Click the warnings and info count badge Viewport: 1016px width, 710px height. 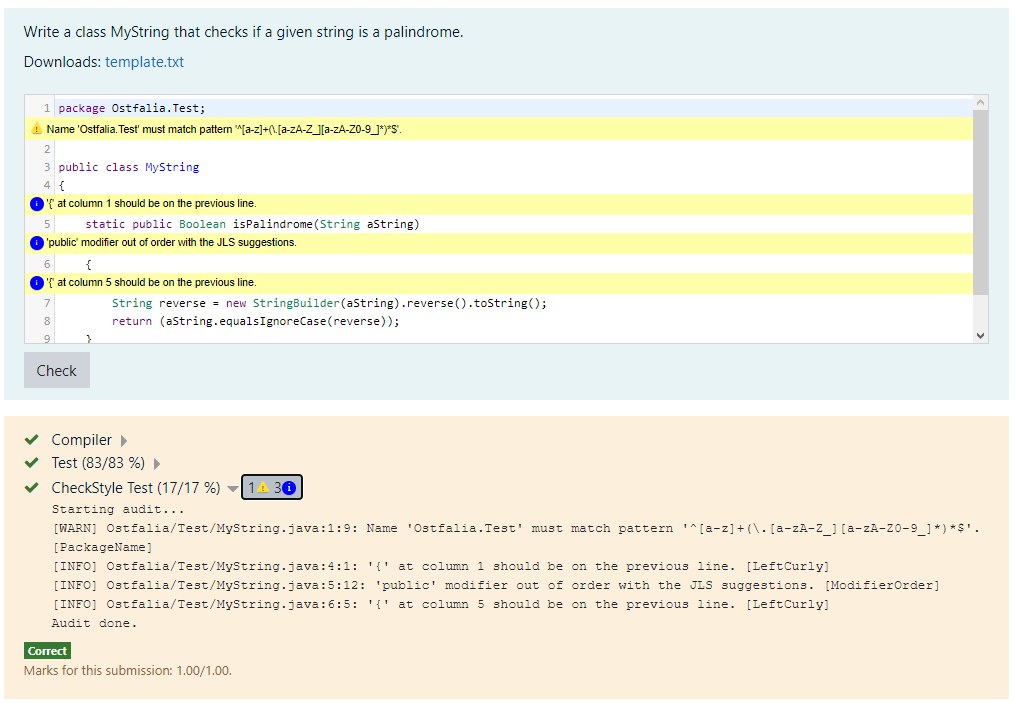click(x=271, y=488)
